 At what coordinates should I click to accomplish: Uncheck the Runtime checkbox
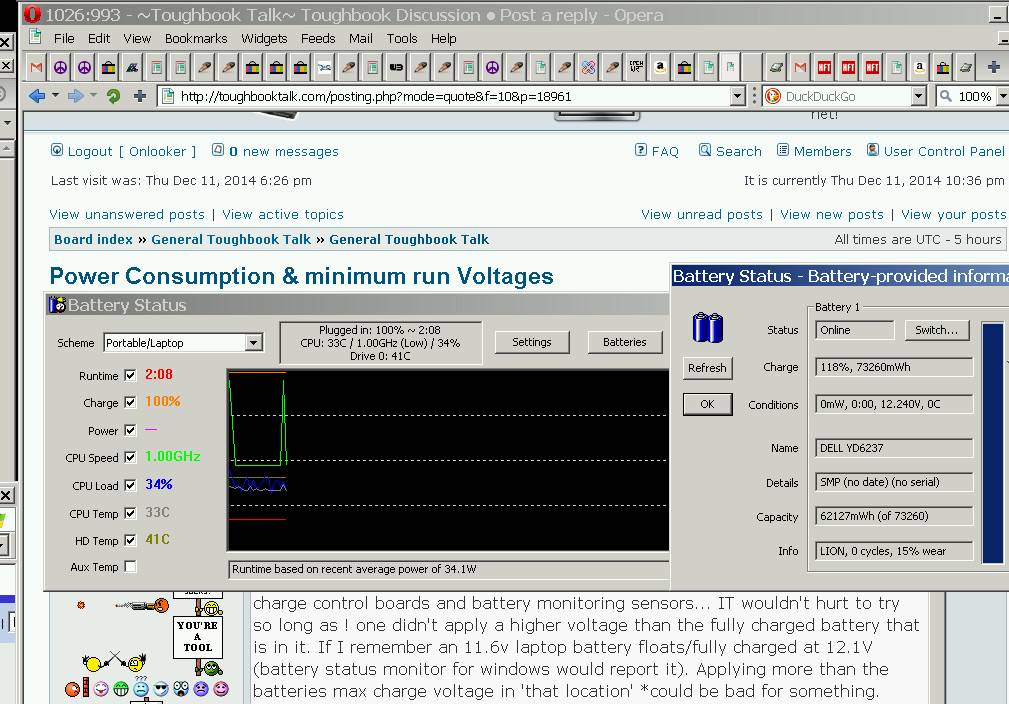click(x=131, y=375)
